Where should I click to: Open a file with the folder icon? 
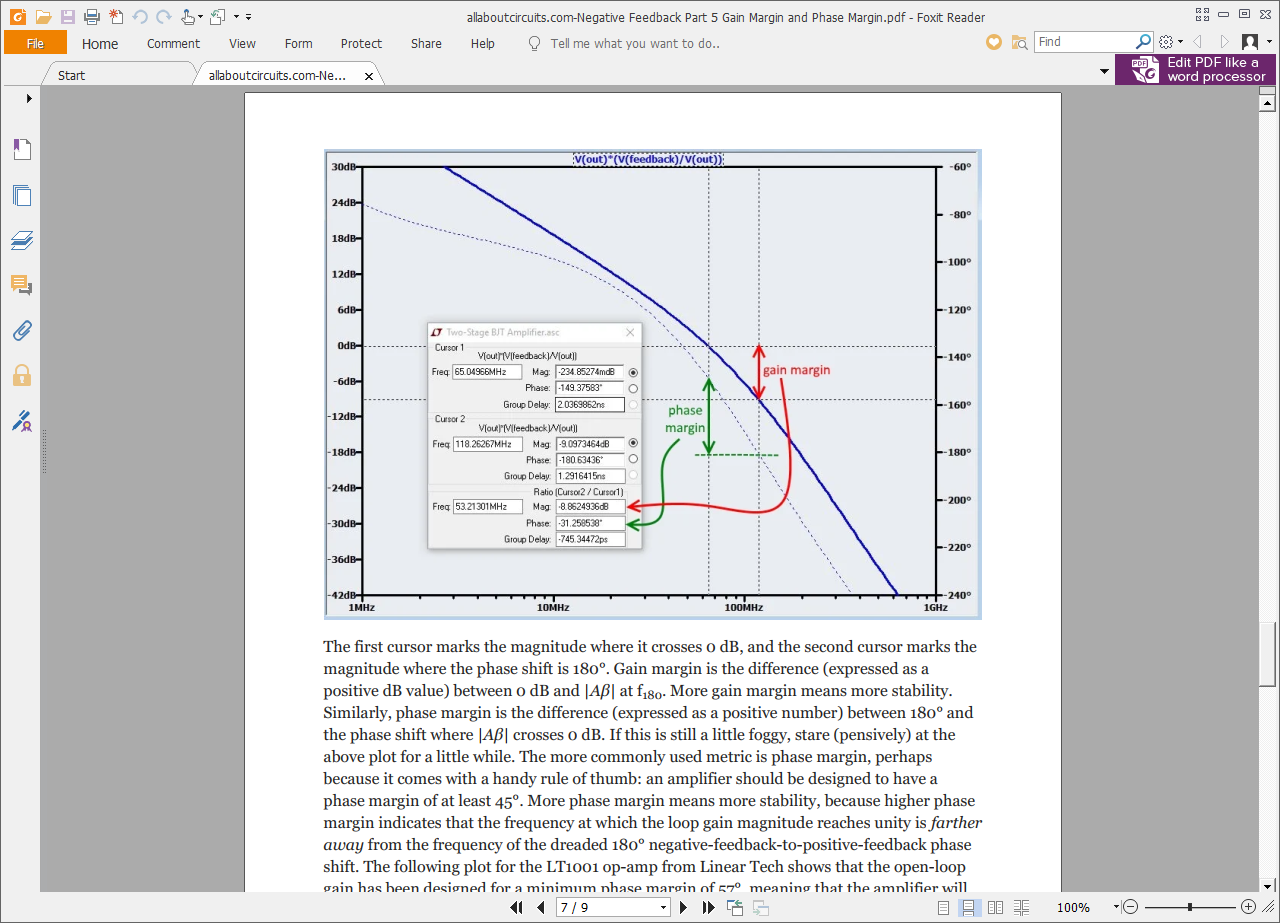43,16
